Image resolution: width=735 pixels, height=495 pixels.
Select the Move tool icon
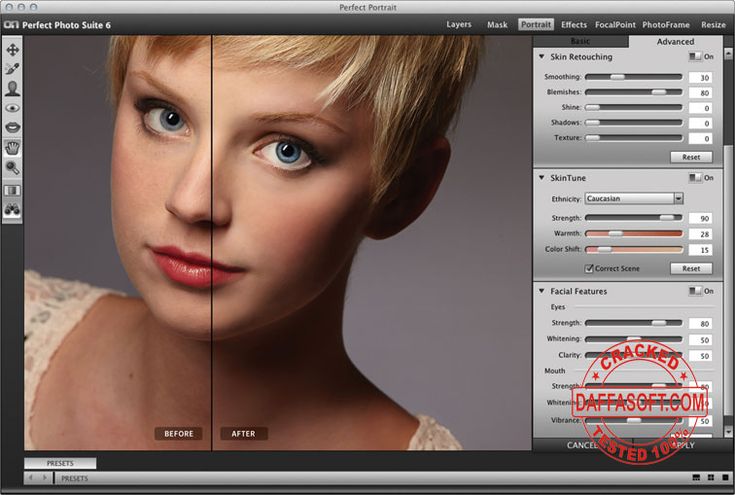pos(13,49)
